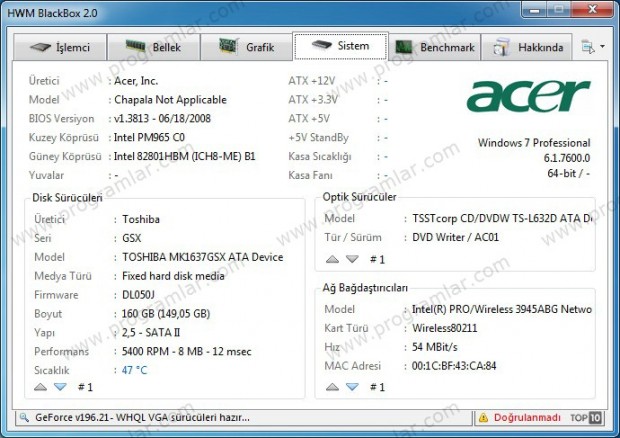620x438 pixels.
Task: Click the firmware value DL050J
Action: pos(138,295)
